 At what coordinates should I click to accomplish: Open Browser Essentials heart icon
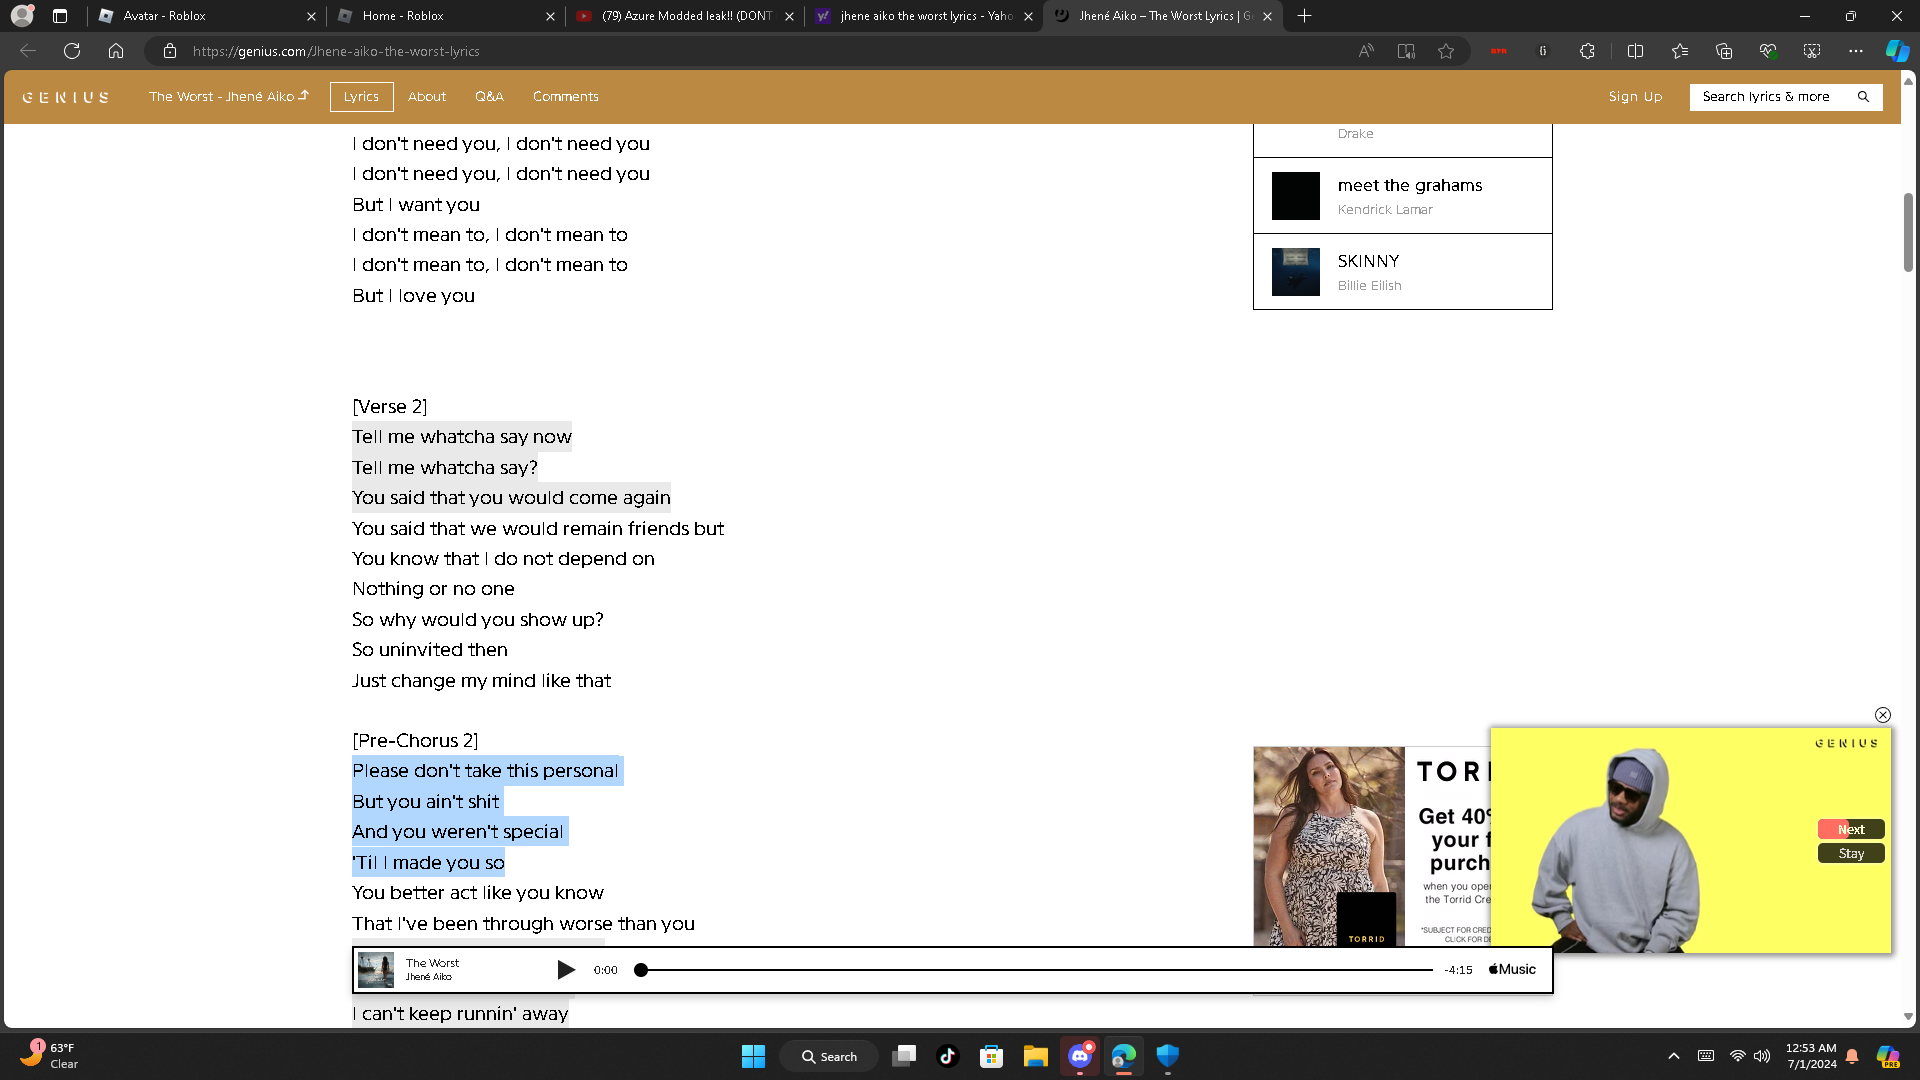1768,51
